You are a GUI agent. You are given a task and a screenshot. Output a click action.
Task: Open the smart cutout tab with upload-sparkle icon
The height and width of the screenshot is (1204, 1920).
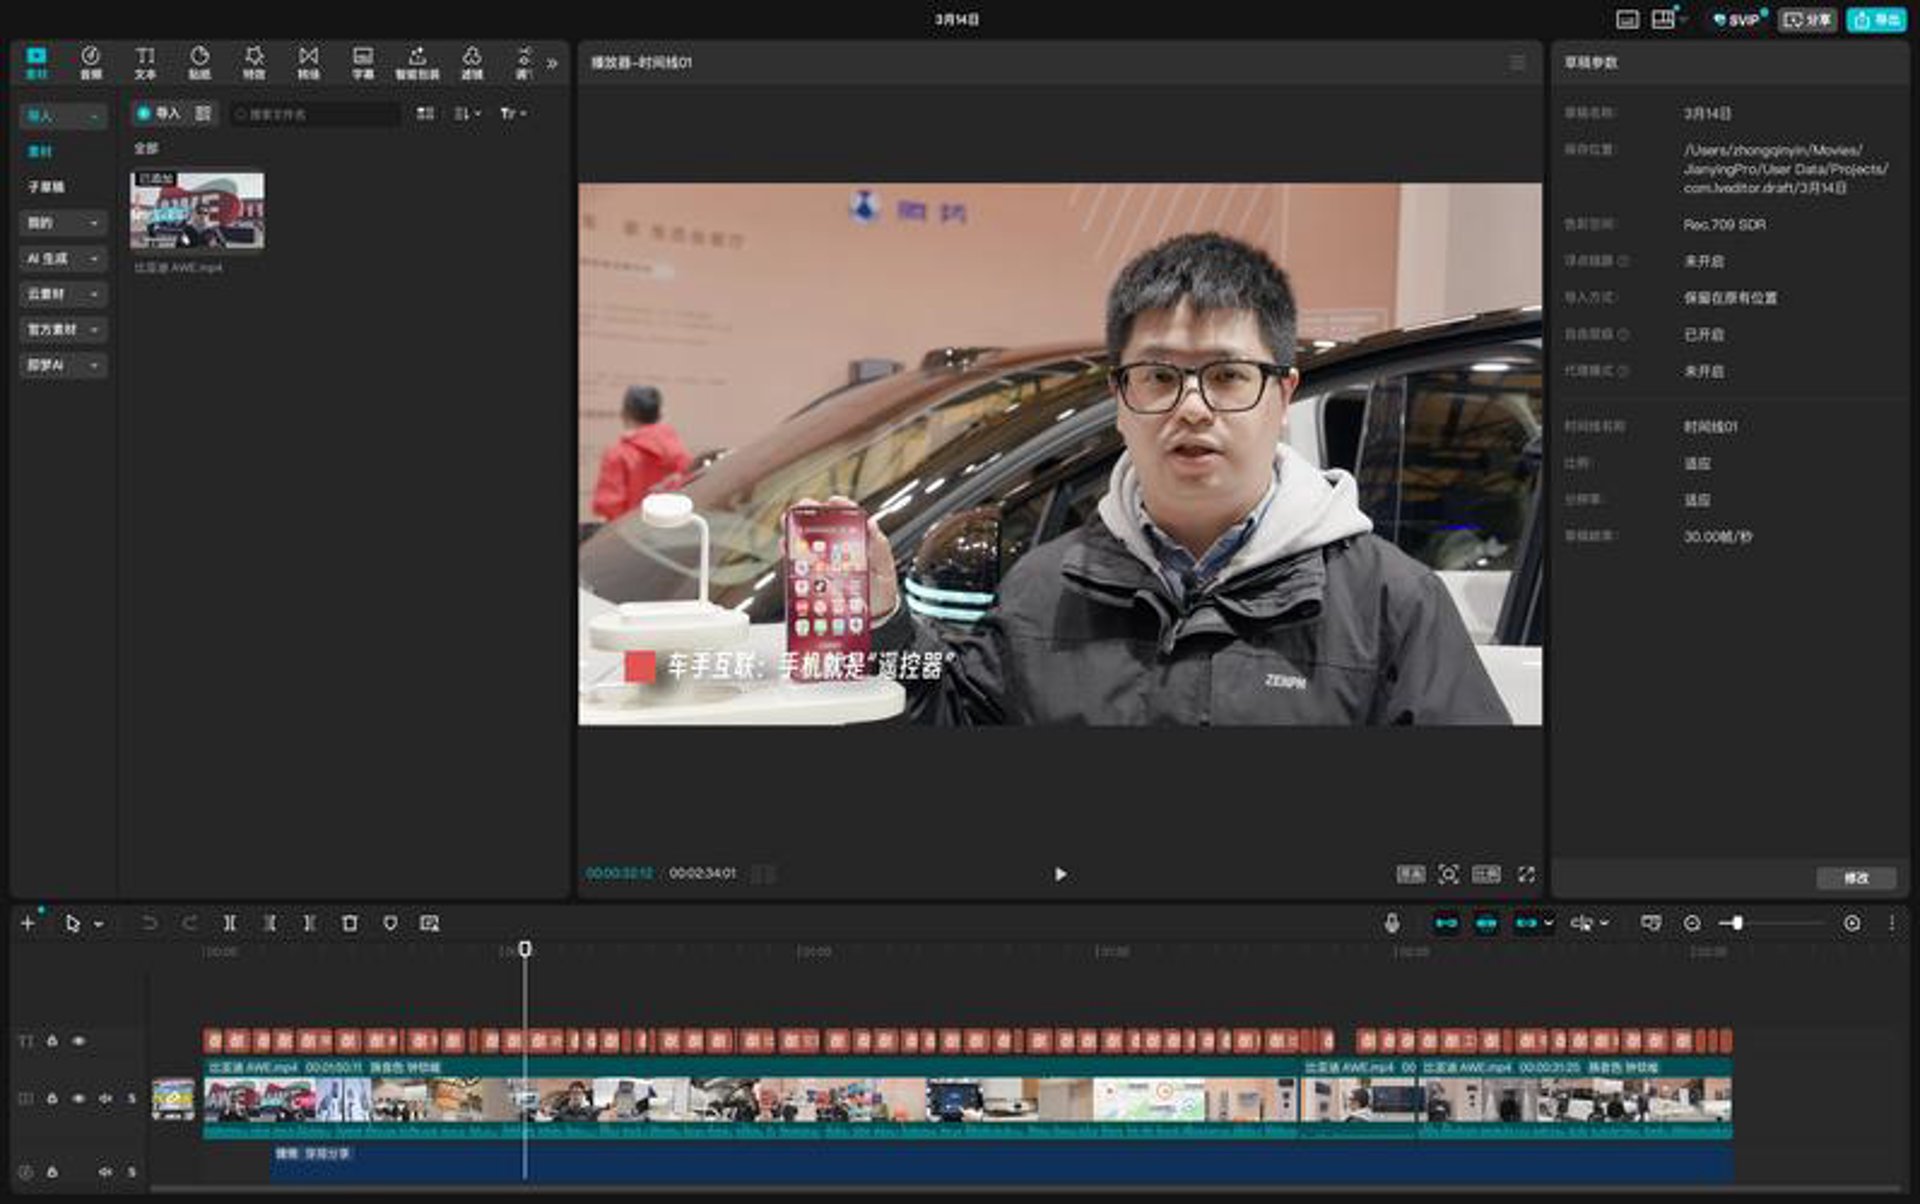(417, 62)
